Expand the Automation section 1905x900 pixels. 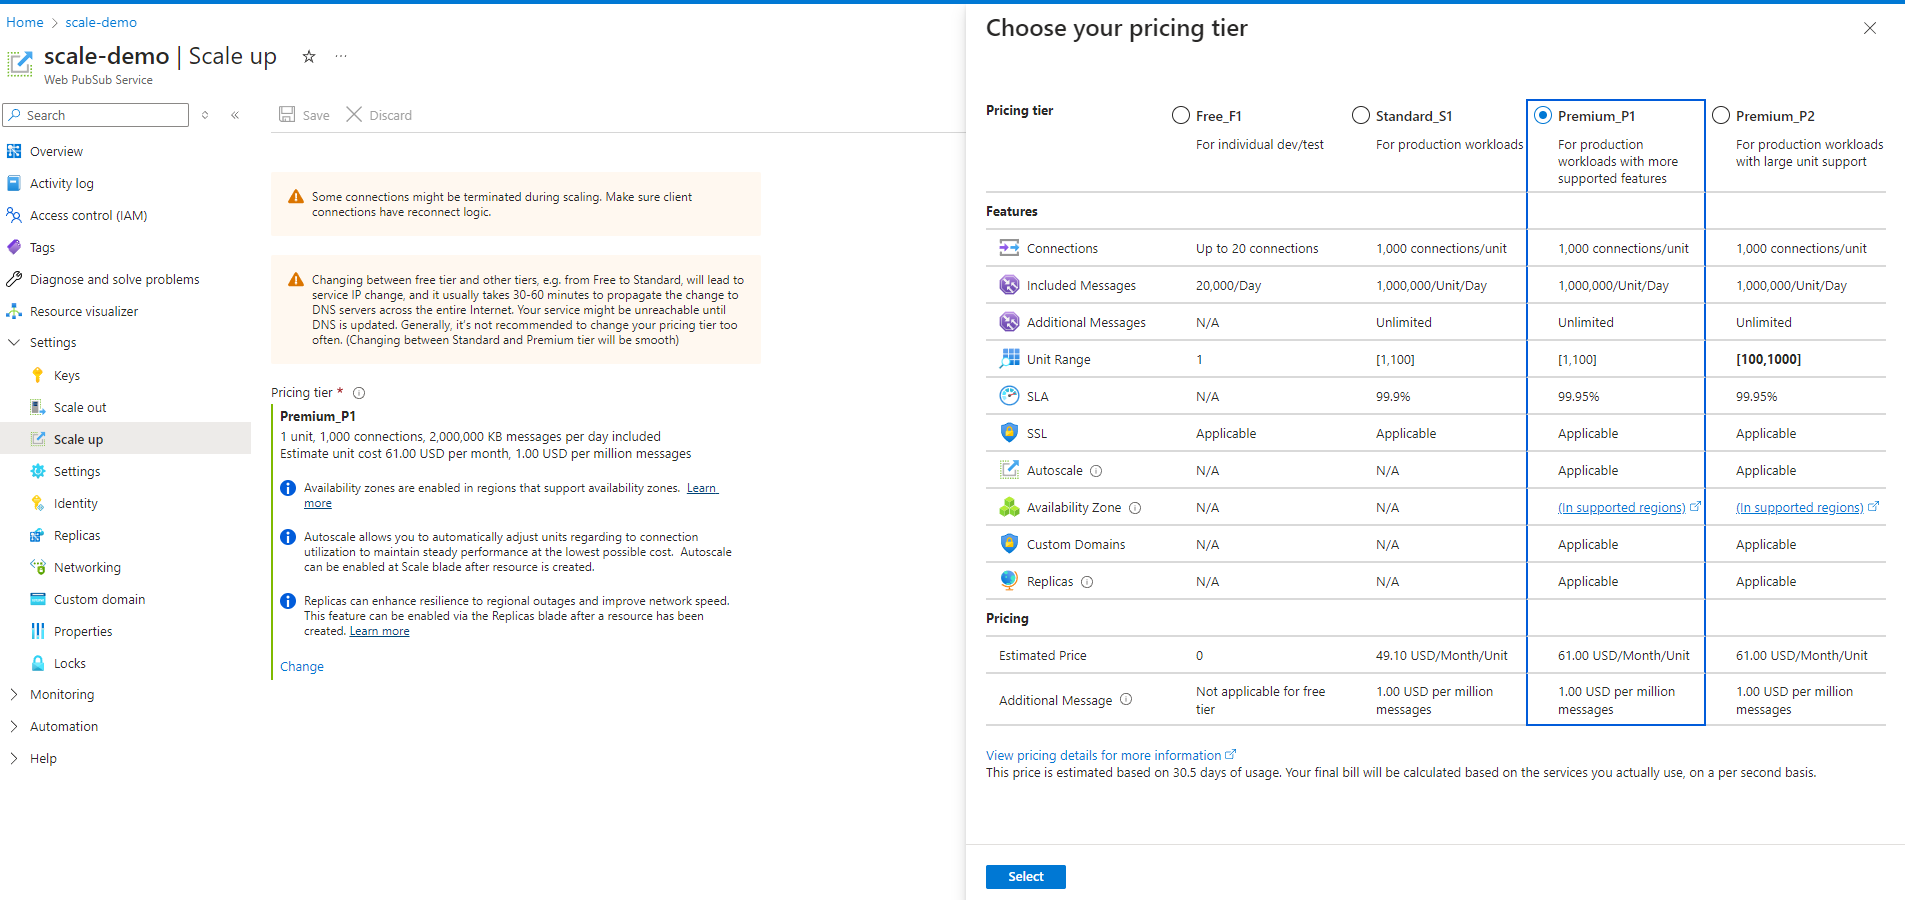pos(66,726)
